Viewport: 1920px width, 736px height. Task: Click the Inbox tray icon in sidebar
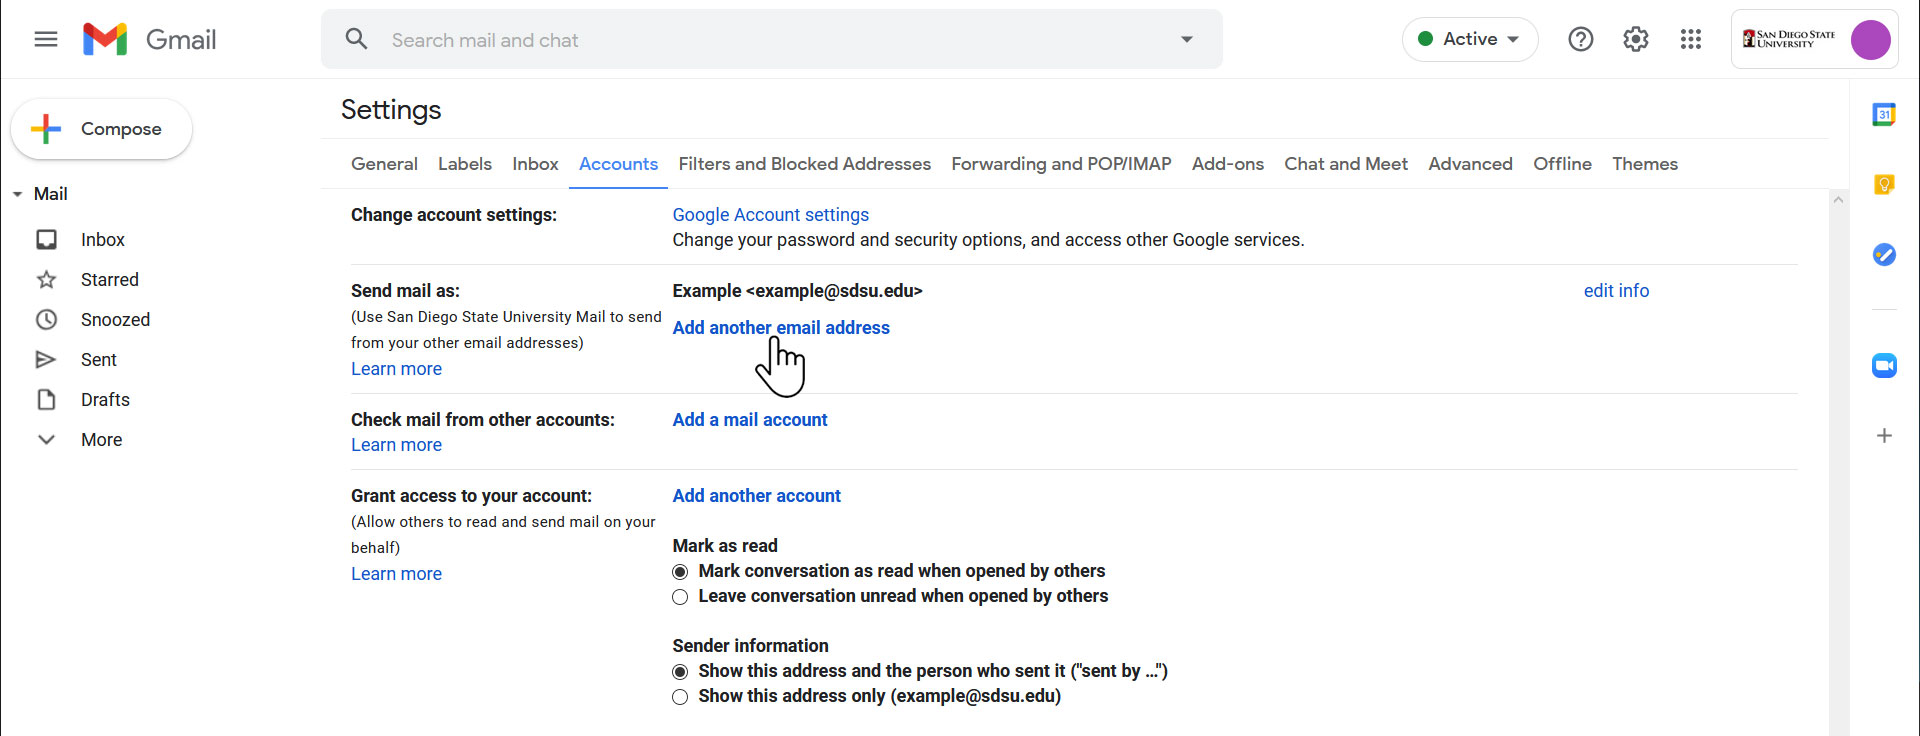pyautogui.click(x=46, y=240)
